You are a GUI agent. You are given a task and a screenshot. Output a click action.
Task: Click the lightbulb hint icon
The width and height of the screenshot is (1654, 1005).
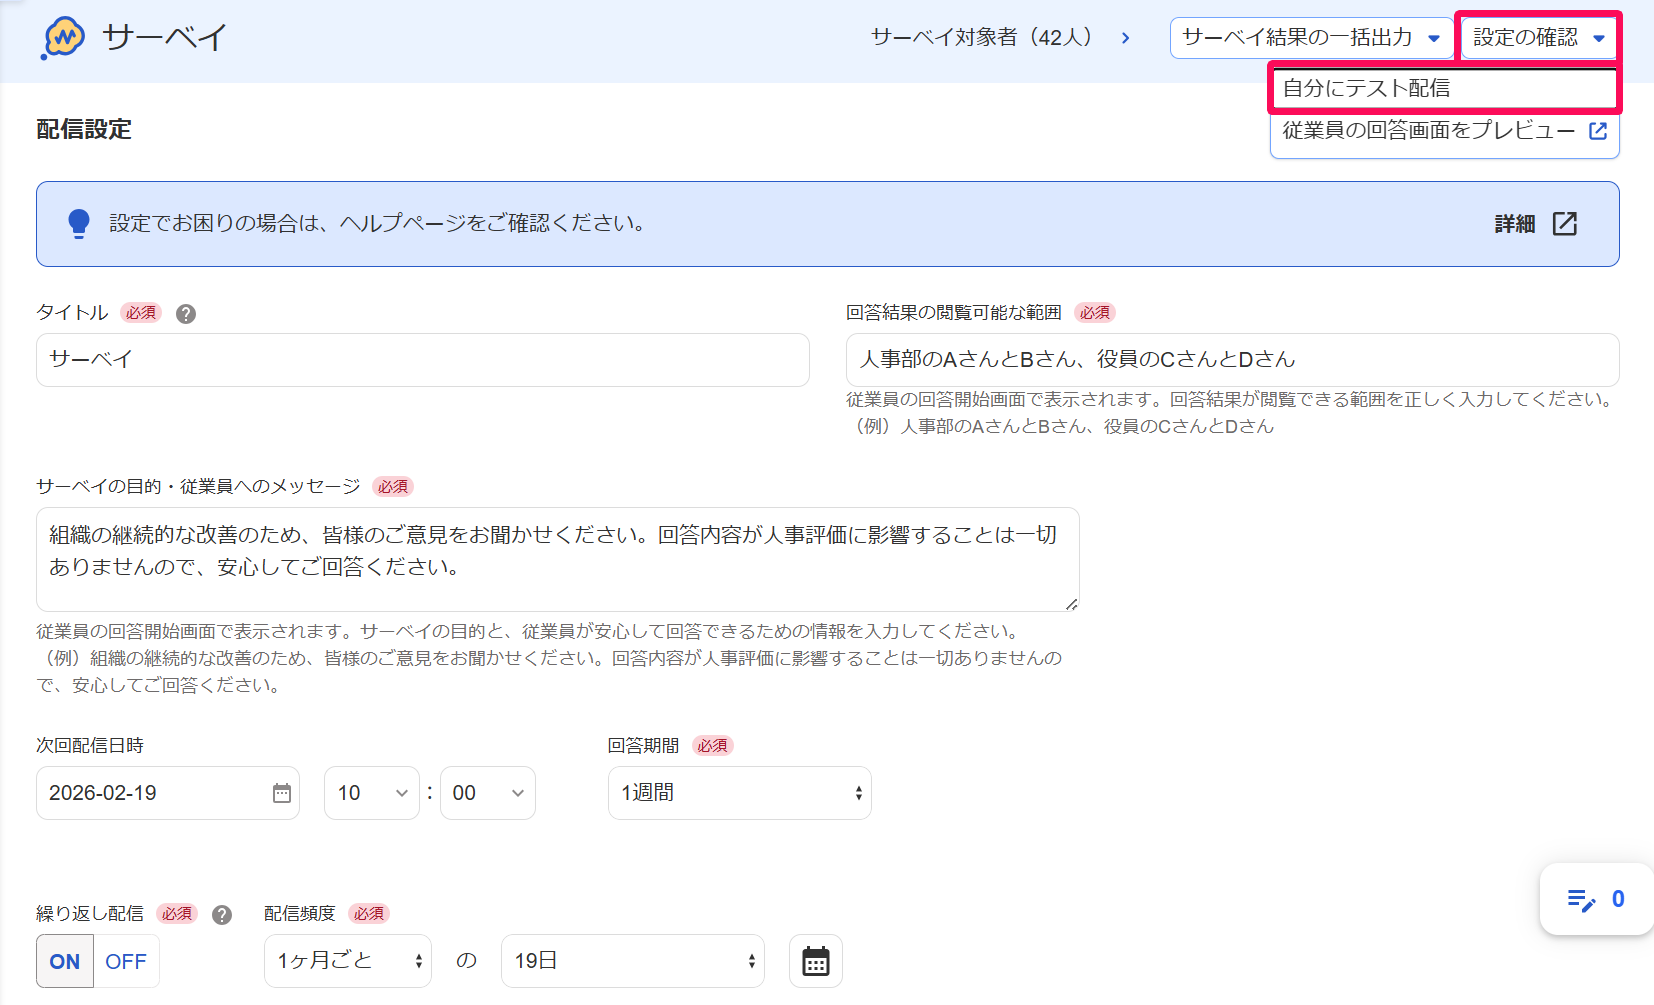[x=79, y=224]
